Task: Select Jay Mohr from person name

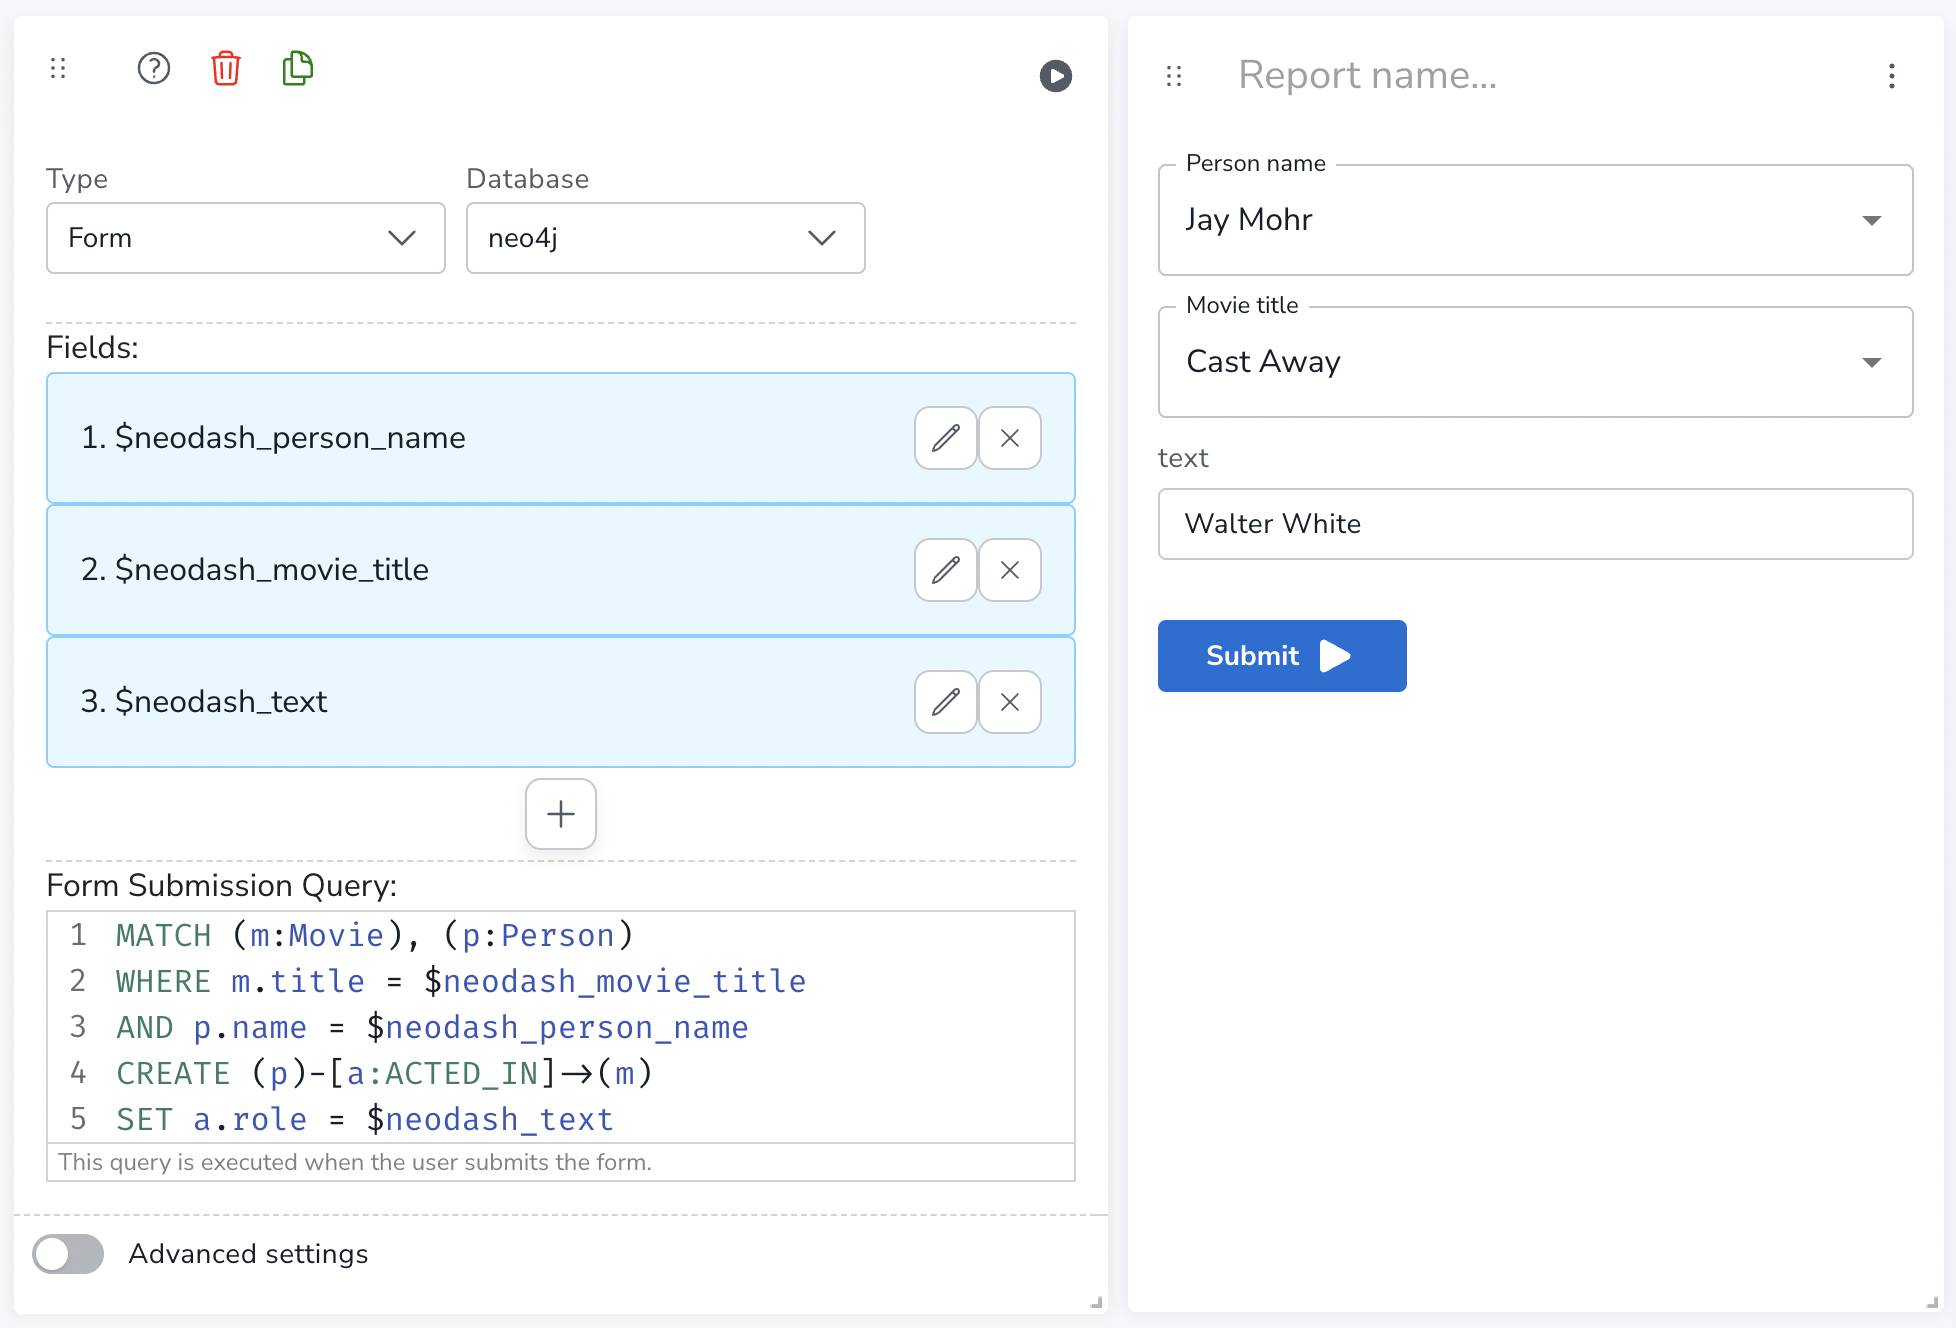Action: tap(1535, 219)
